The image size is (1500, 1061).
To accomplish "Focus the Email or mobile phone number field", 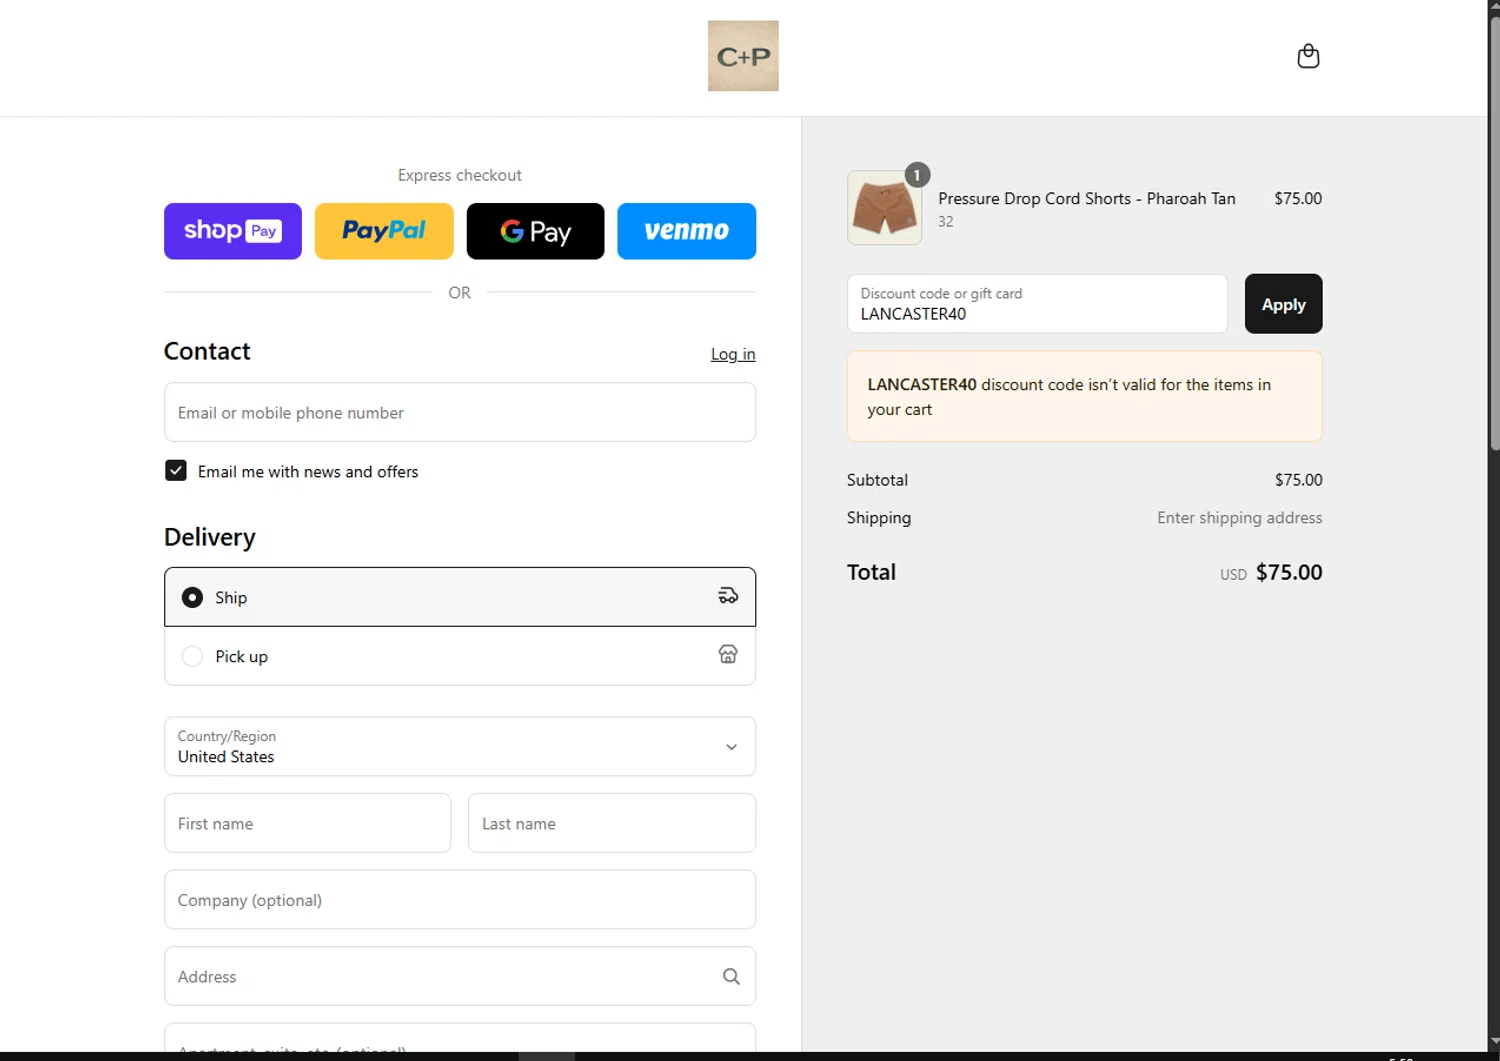I will pyautogui.click(x=460, y=412).
